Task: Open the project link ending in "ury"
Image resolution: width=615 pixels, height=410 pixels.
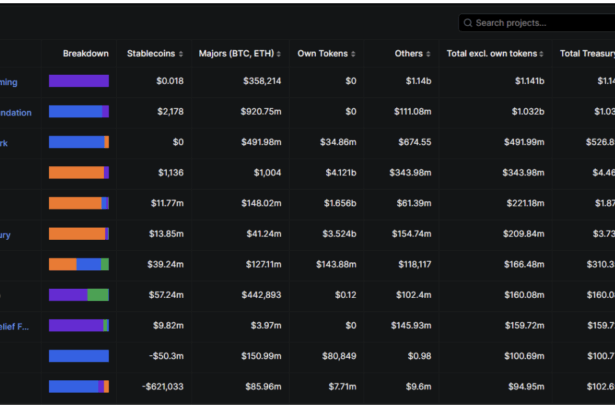Action: click(x=6, y=234)
